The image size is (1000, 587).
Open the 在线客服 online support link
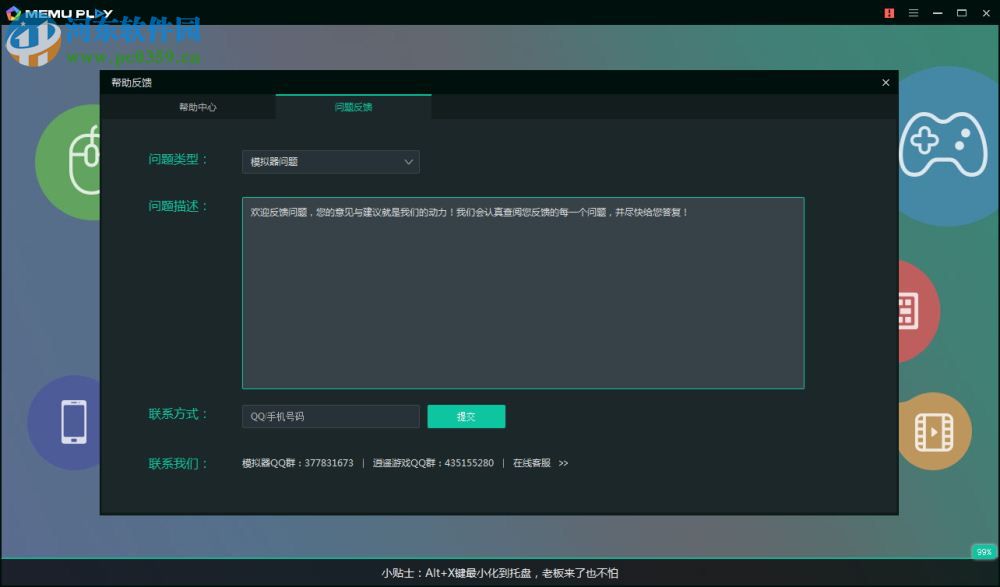[x=530, y=463]
